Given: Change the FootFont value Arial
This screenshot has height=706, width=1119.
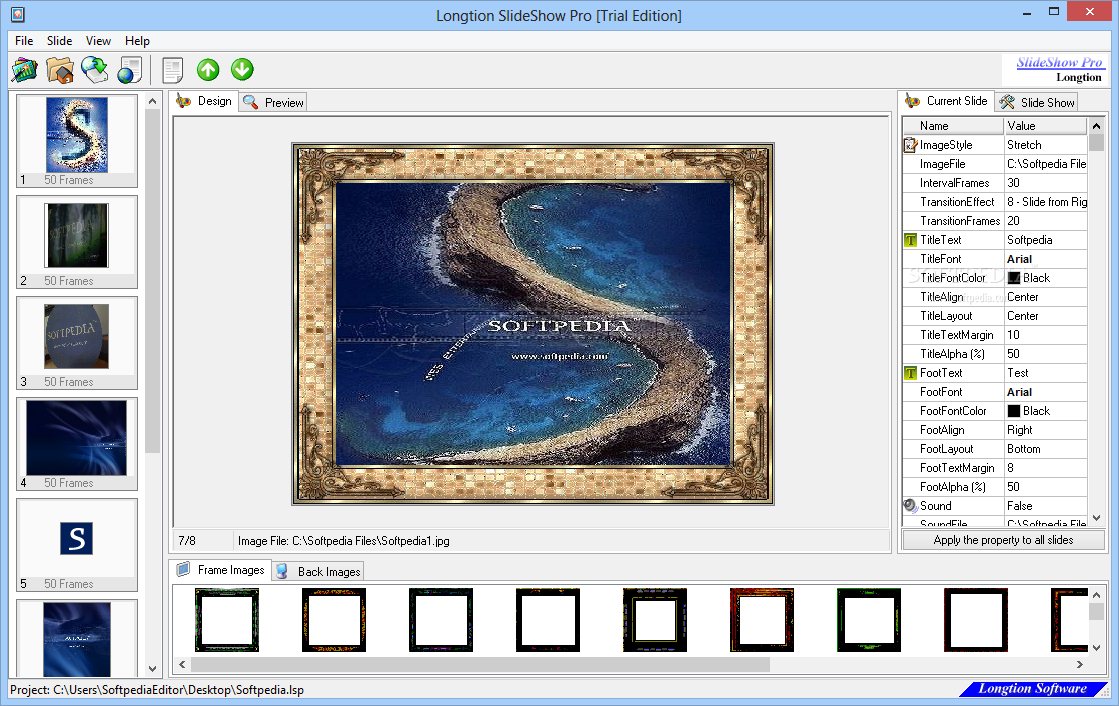Looking at the screenshot, I should point(1045,392).
